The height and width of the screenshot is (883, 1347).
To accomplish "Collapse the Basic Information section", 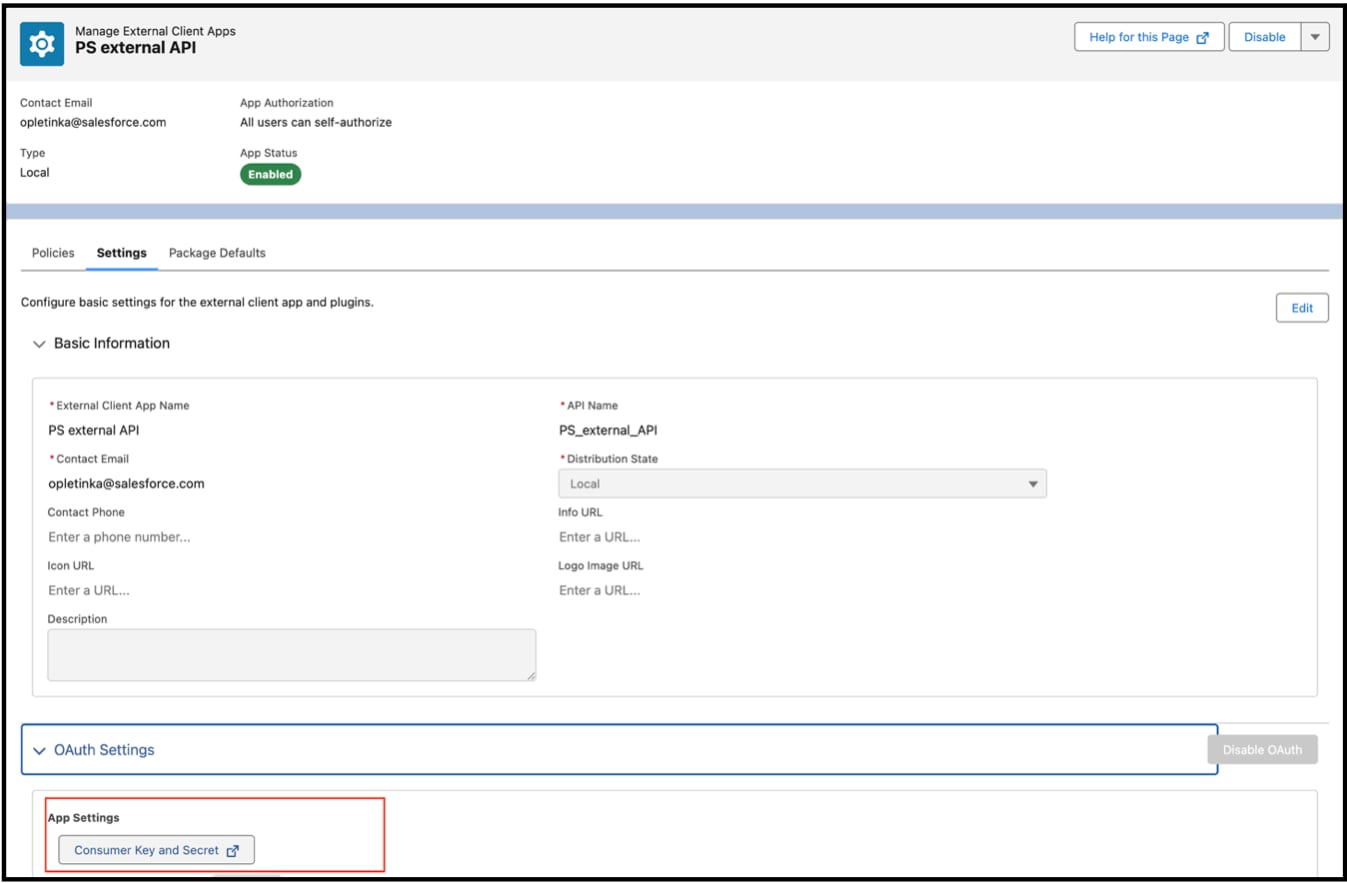I will pos(40,344).
